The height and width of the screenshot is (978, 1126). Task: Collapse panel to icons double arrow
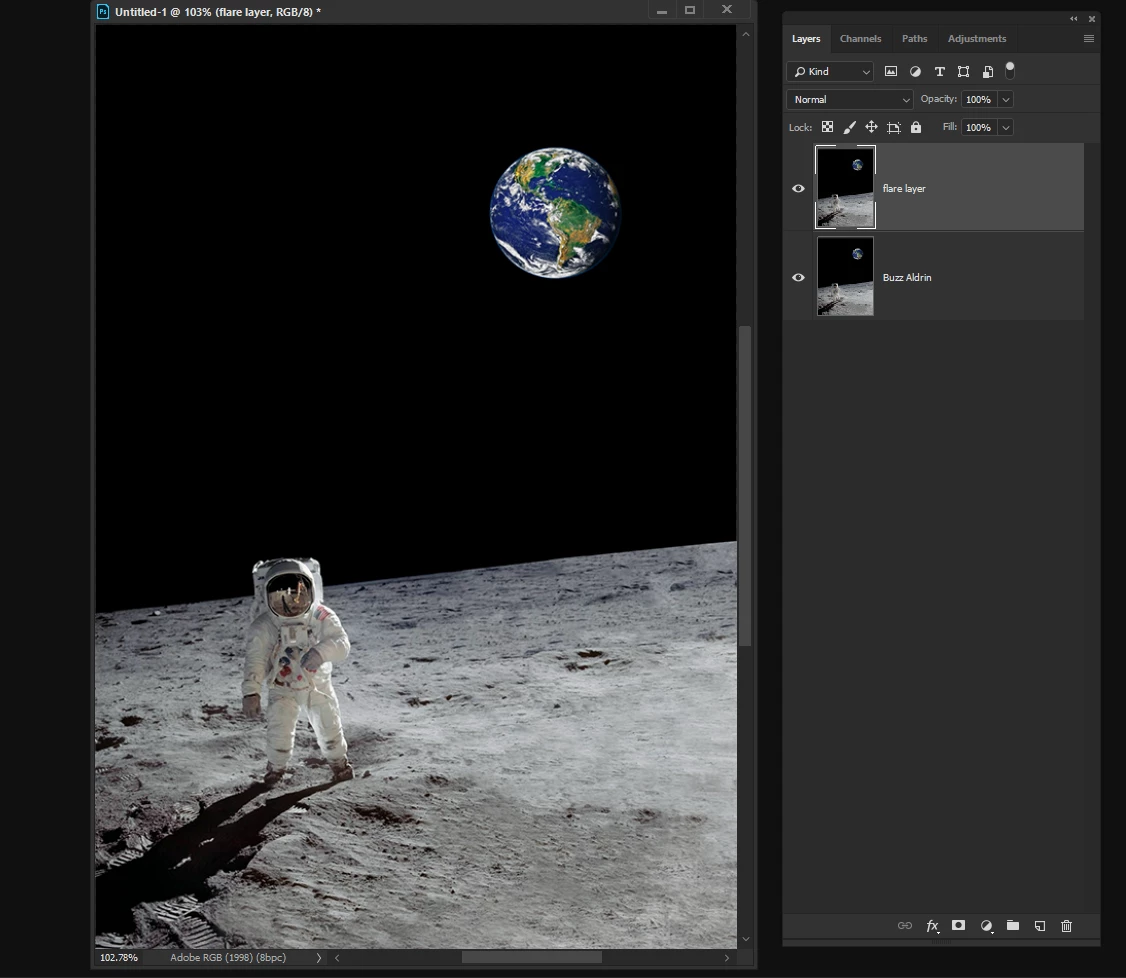tap(1074, 19)
